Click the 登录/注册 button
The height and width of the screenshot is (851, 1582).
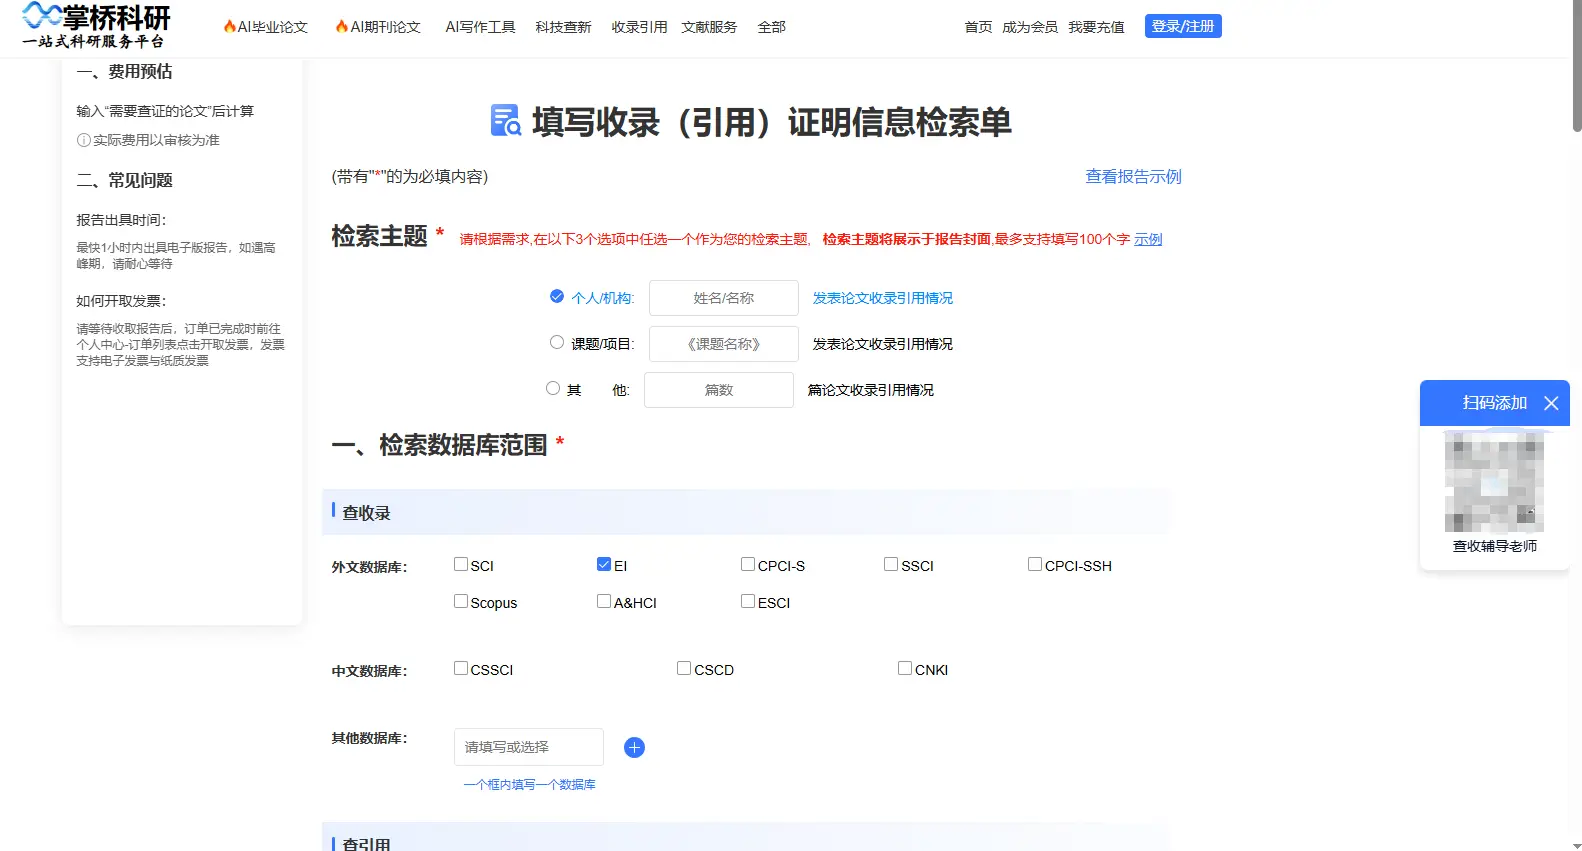click(1183, 26)
